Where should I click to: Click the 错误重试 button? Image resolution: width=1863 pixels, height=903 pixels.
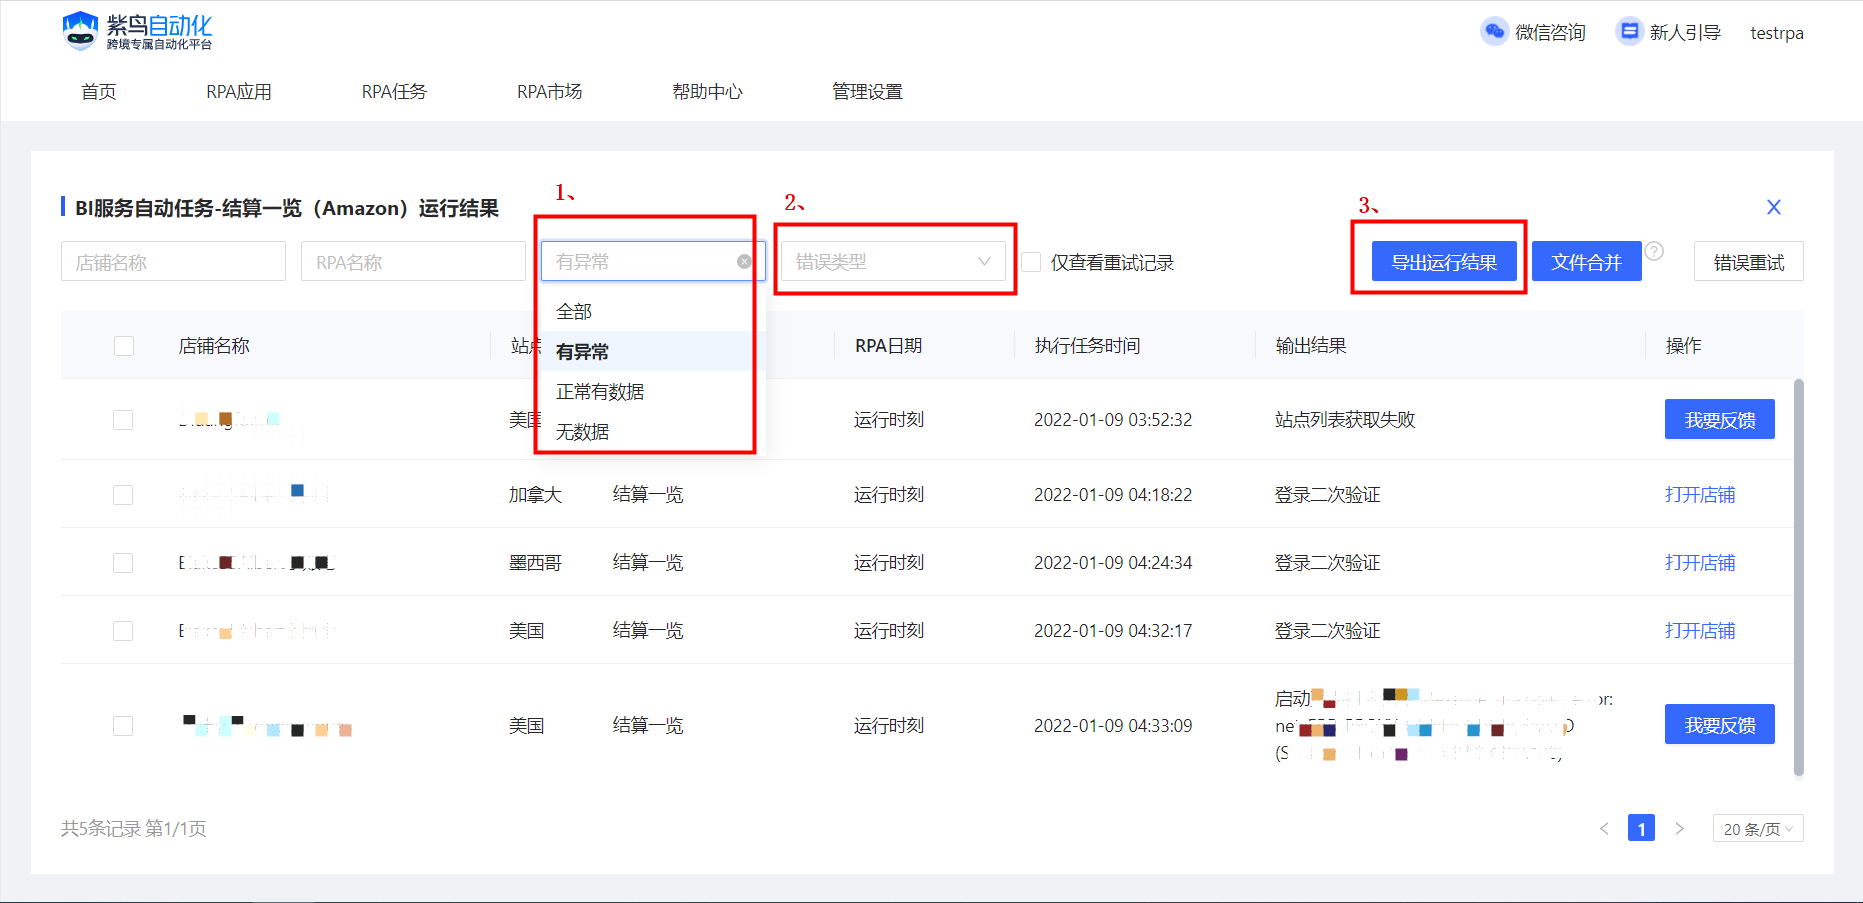tap(1748, 262)
